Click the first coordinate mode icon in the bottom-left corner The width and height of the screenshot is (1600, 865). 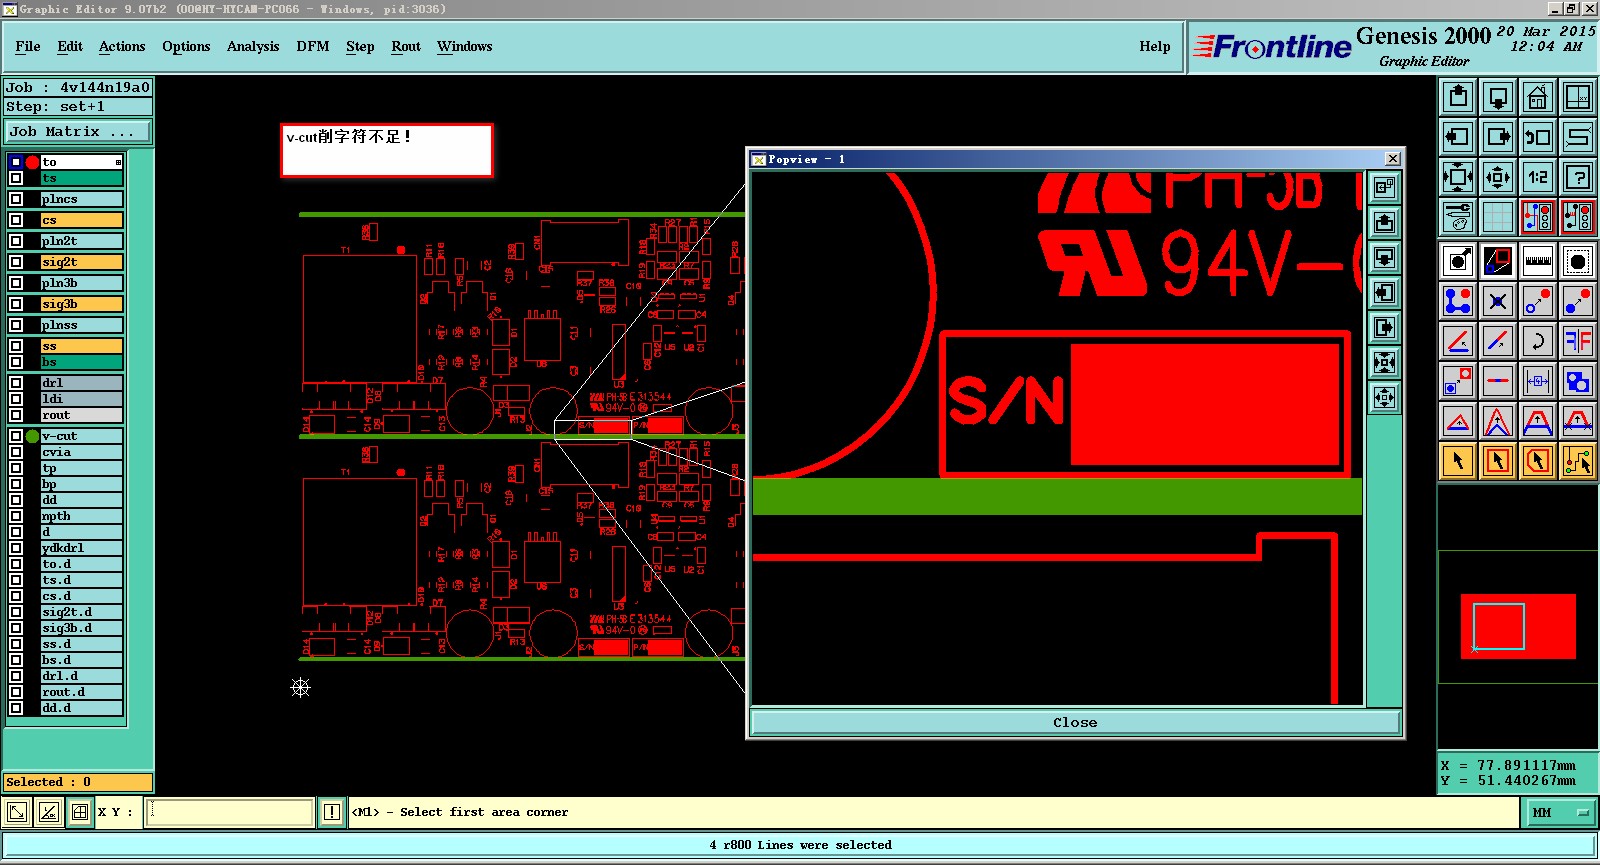[17, 812]
